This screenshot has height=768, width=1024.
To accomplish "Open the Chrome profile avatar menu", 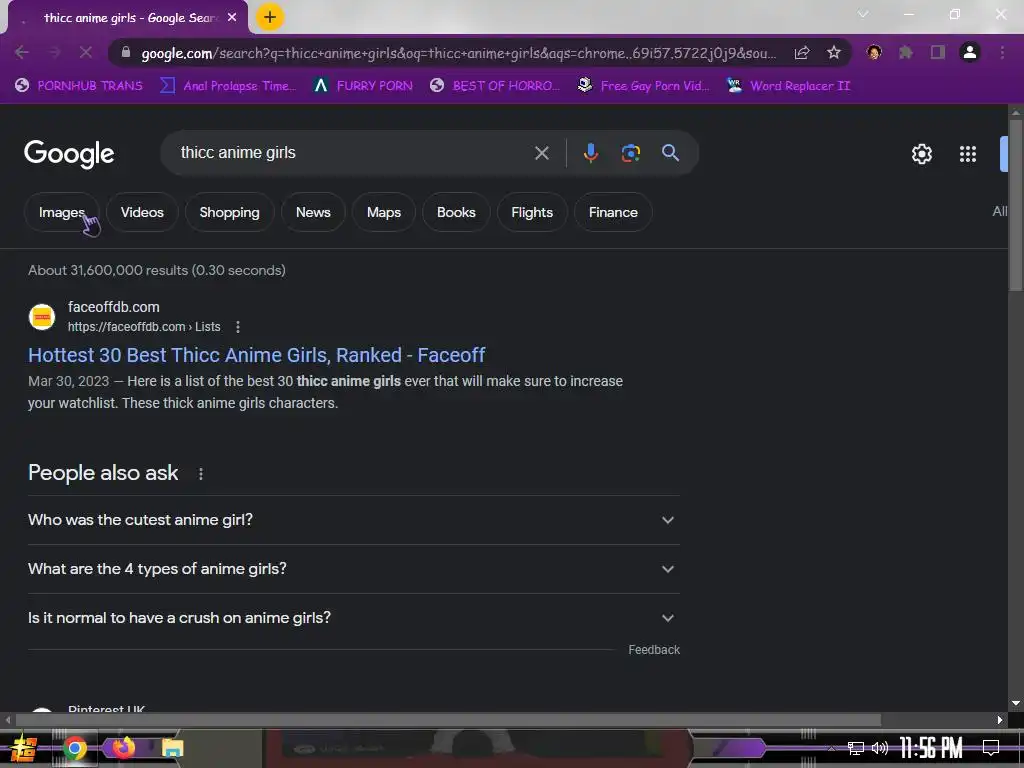I will click(x=970, y=52).
